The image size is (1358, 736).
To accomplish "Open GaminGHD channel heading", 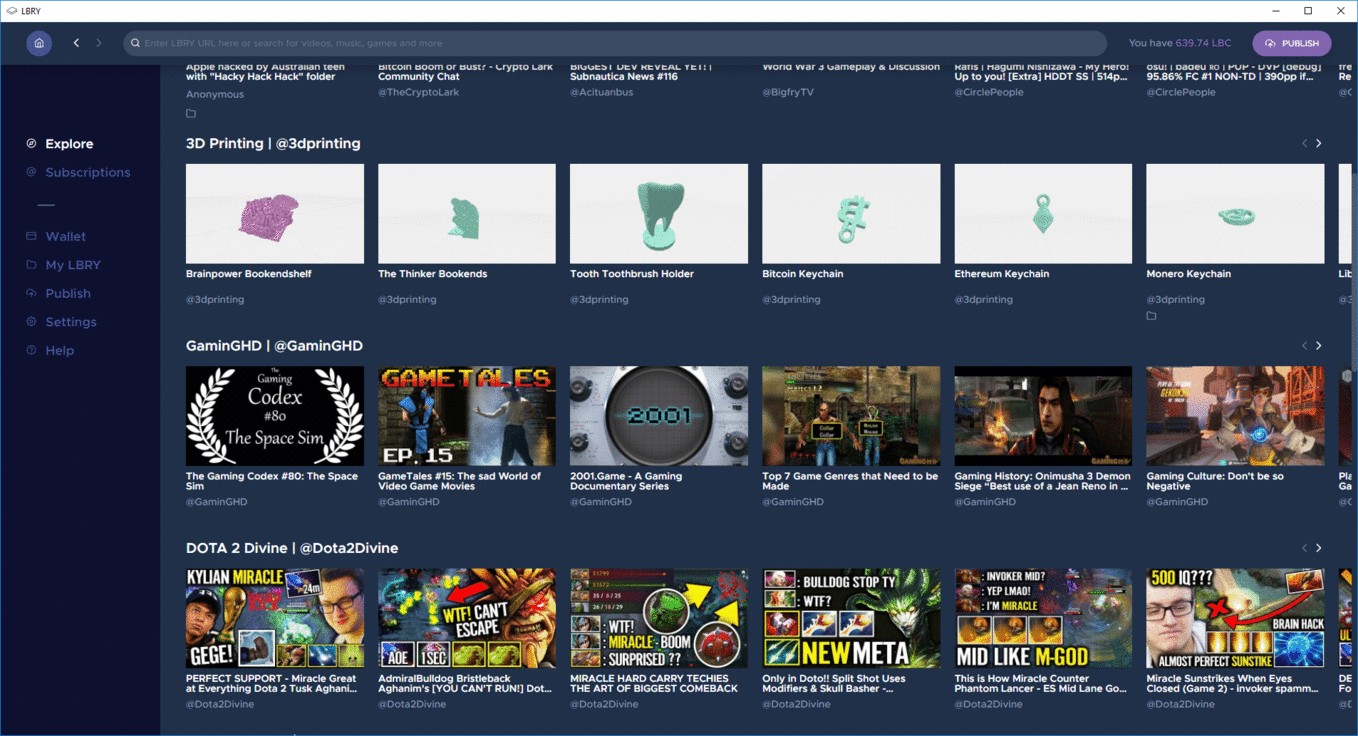I will pyautogui.click(x=274, y=345).
